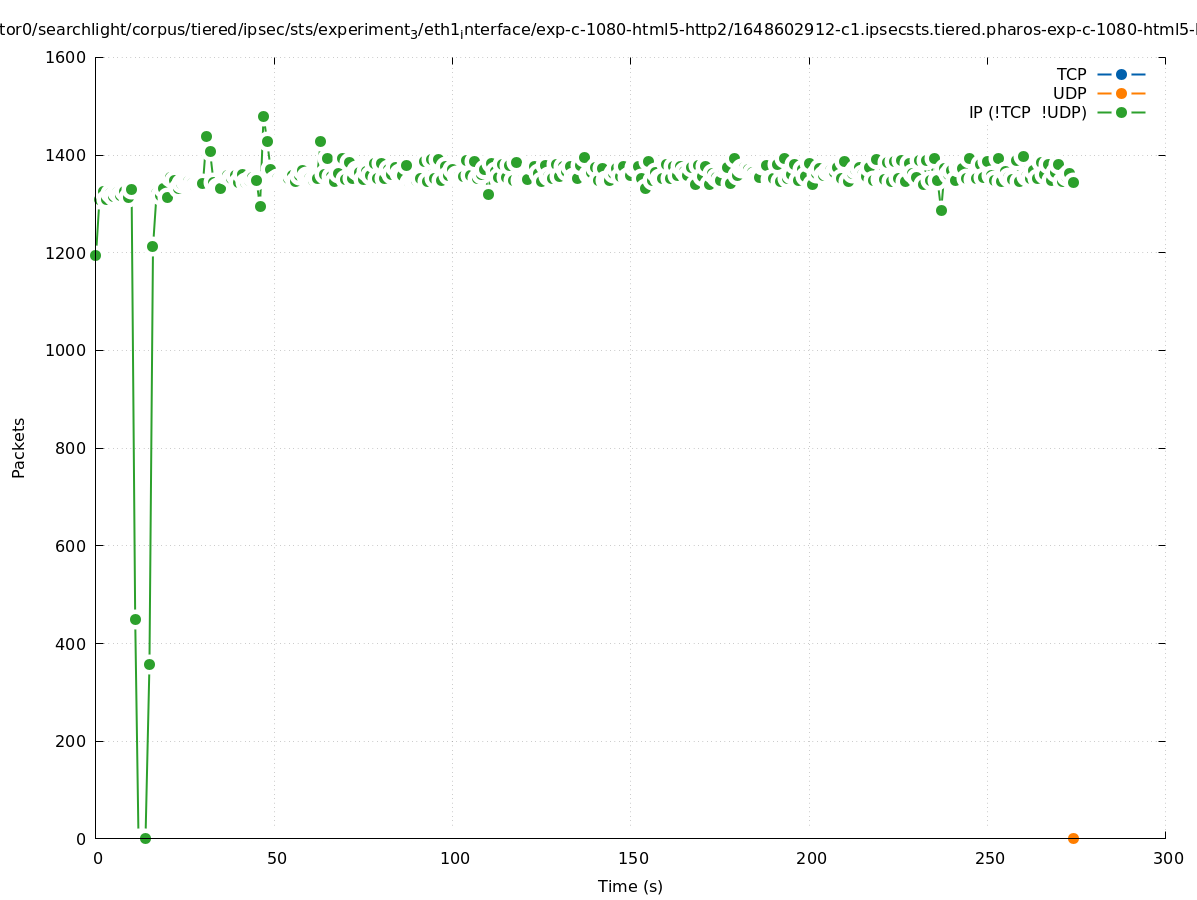
Task: Select the highest green peak near 1480 packets
Action: tap(263, 117)
